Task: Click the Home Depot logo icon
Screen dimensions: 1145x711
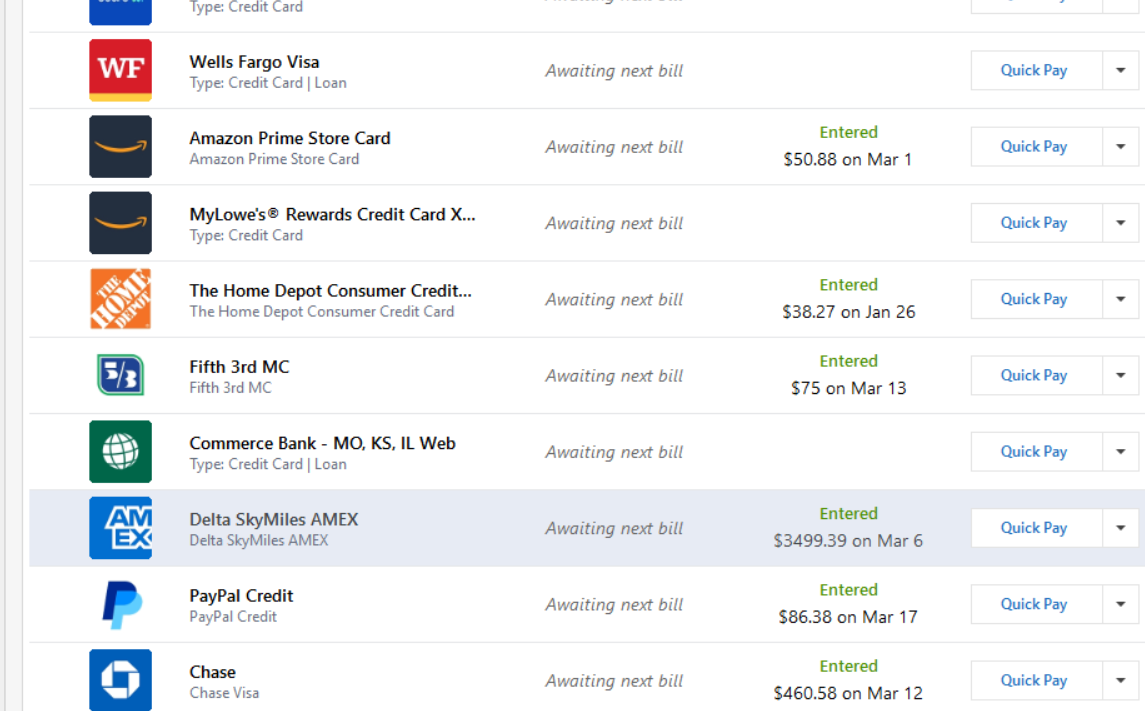Action: point(120,299)
